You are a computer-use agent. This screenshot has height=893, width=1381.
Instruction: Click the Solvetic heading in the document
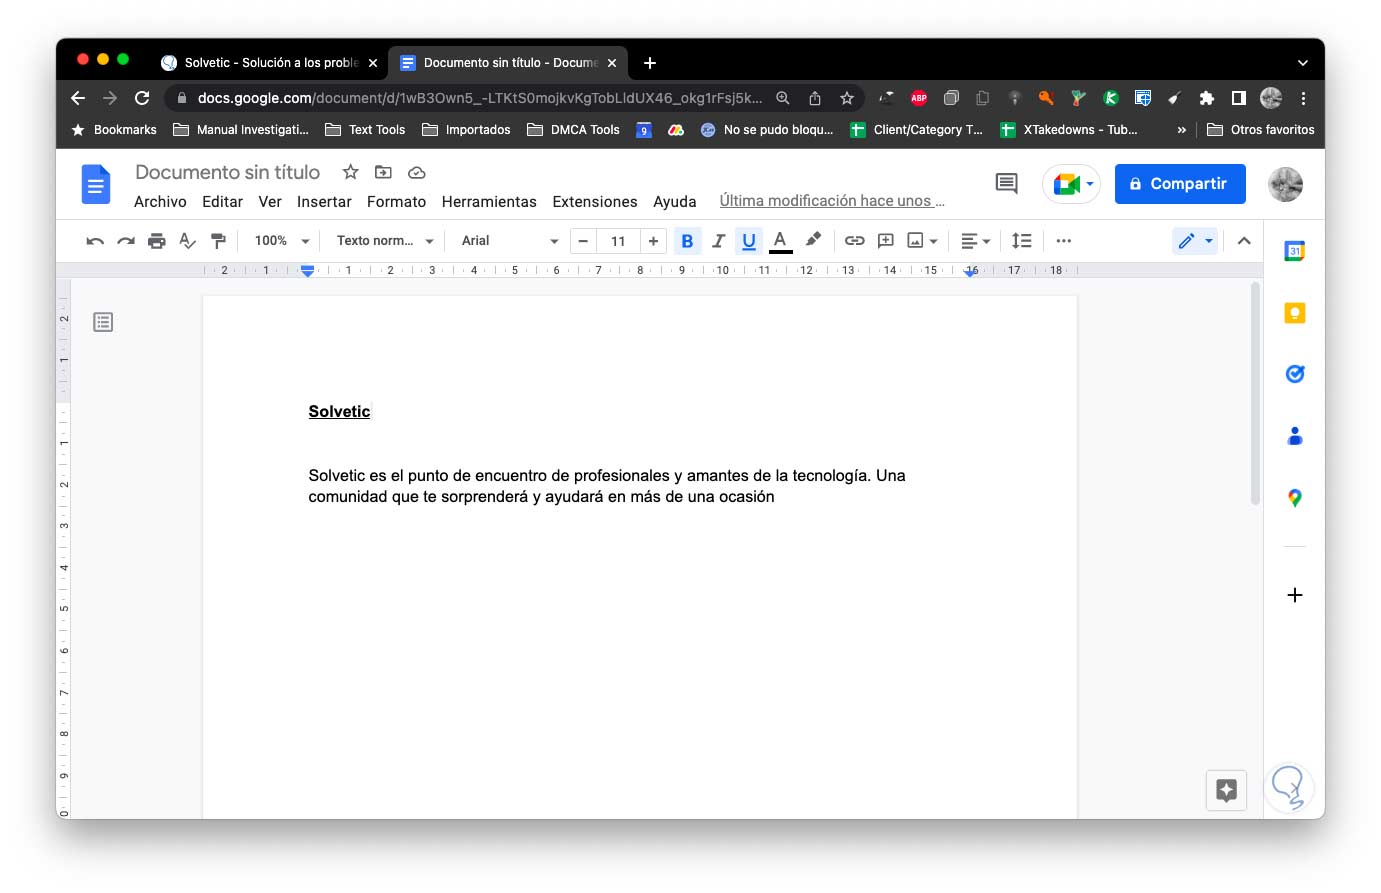point(339,411)
